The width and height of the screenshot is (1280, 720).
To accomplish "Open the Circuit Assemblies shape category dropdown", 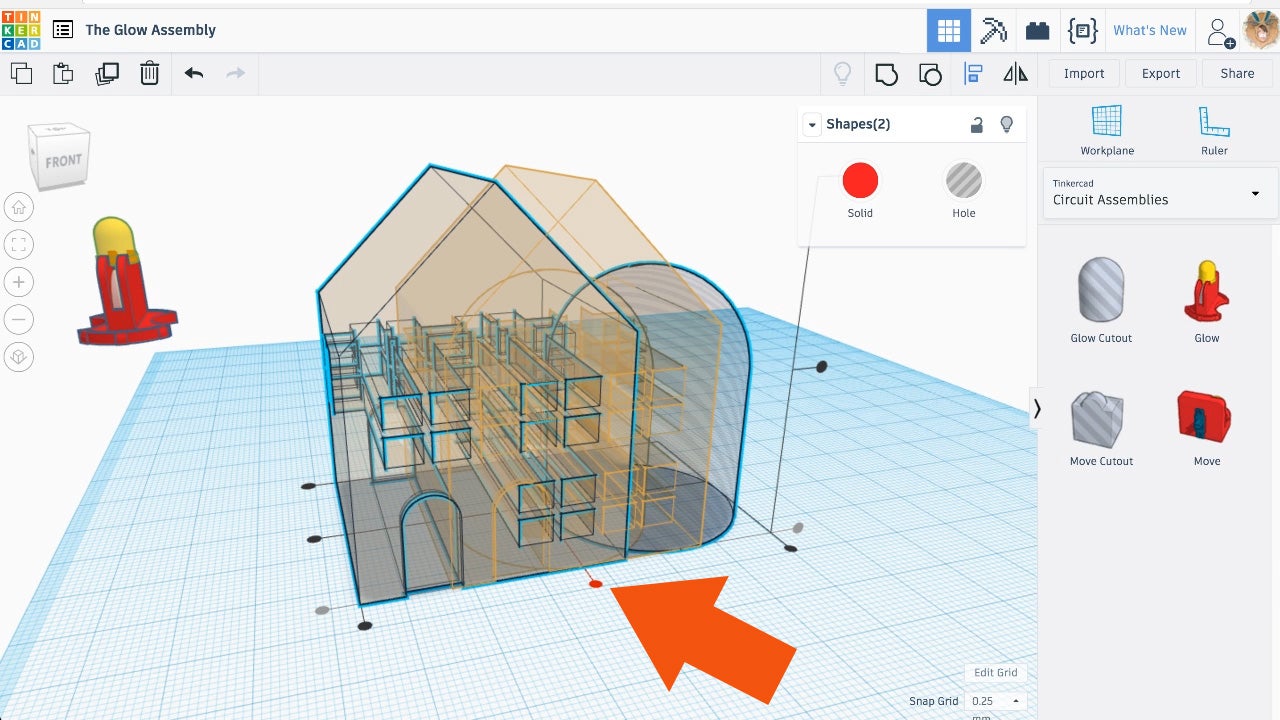I will tap(1158, 192).
